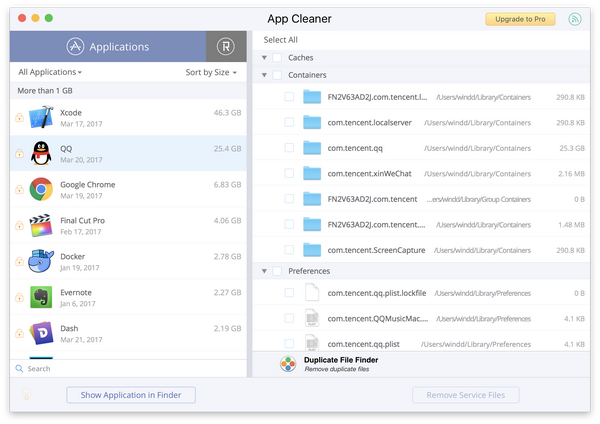This screenshot has height=424, width=600.
Task: Tick checkbox for com.tencent.ScreenCapture
Action: (x=289, y=250)
